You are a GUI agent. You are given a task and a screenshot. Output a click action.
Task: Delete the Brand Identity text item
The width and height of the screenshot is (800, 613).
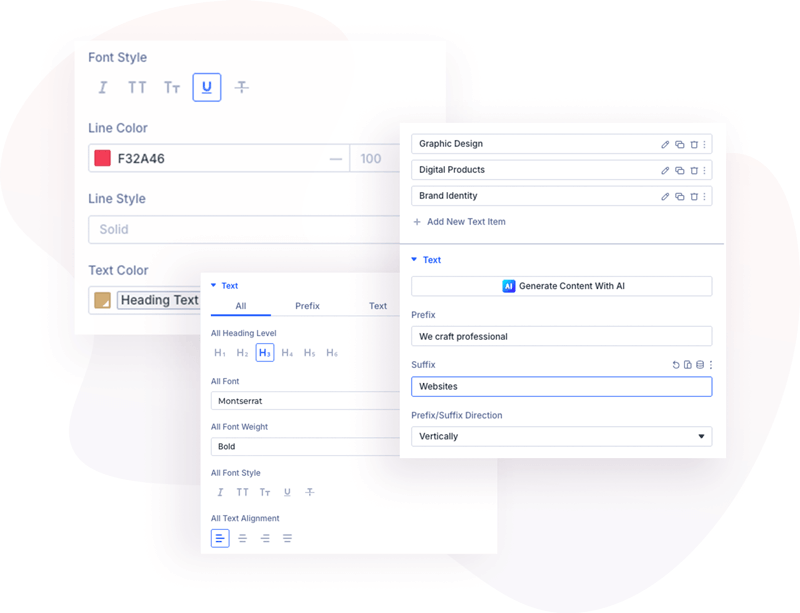click(x=694, y=197)
